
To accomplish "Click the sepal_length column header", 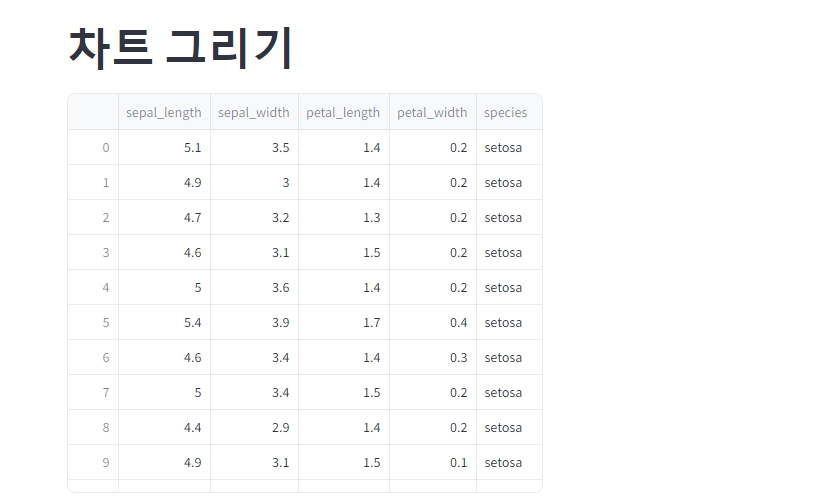I will click(164, 112).
